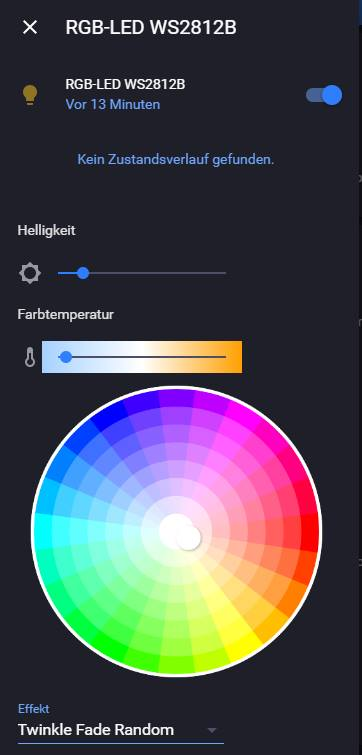The image size is (362, 755).
Task: Click the Helligkeit label
Action: [46, 230]
